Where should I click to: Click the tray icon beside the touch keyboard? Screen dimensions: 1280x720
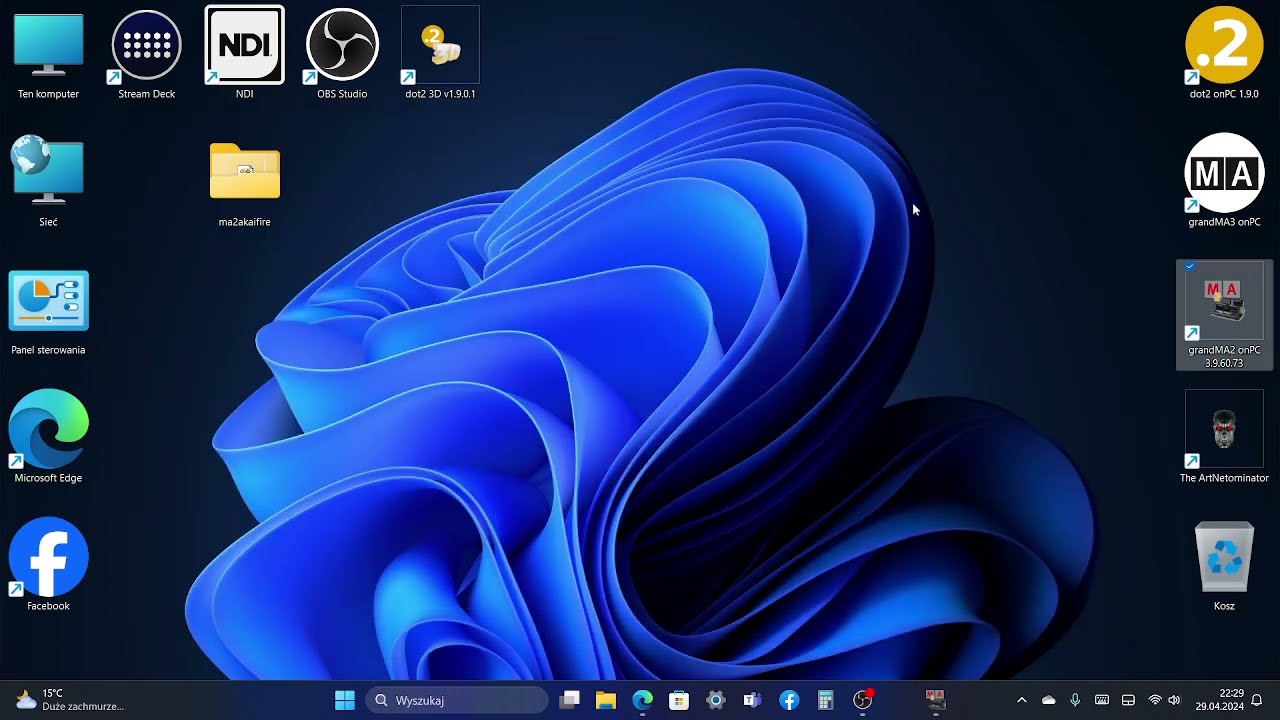coord(1128,700)
